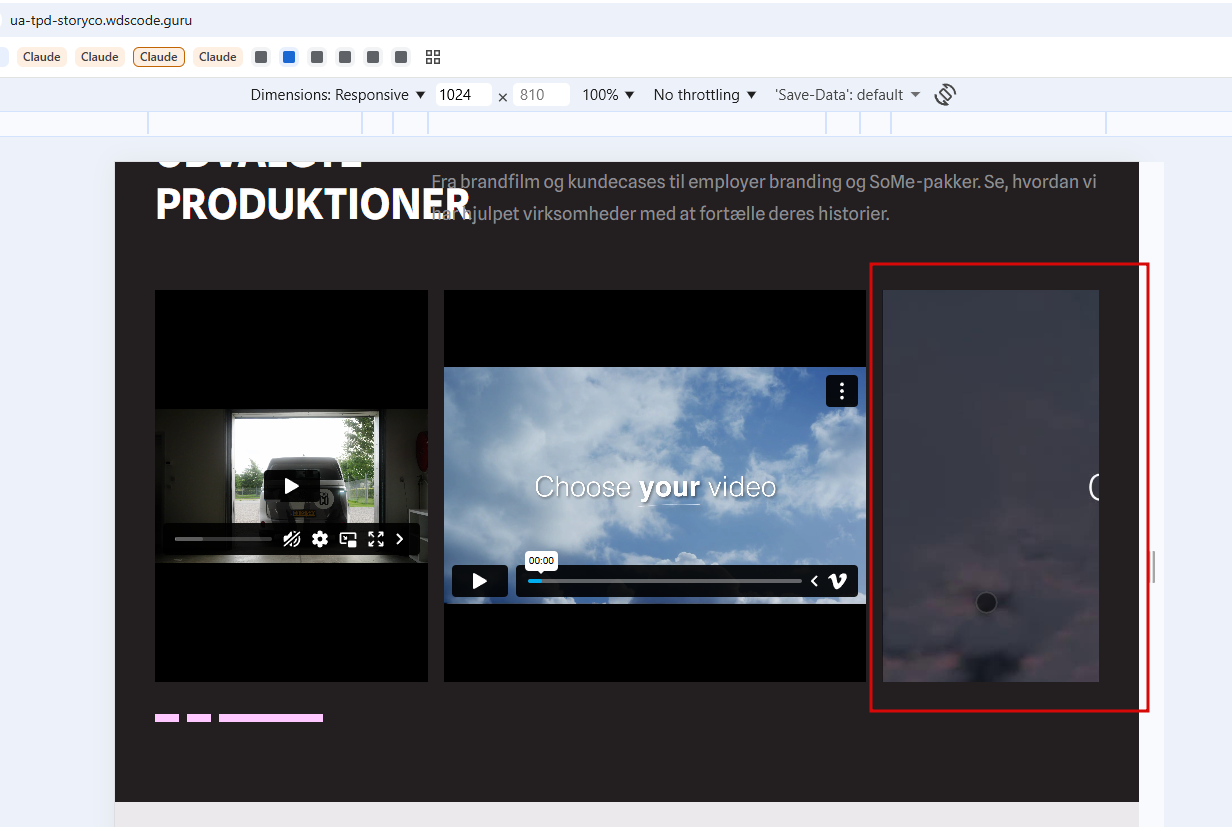The image size is (1232, 827).
Task: Enable picture-in-picture on first video
Action: 348,539
